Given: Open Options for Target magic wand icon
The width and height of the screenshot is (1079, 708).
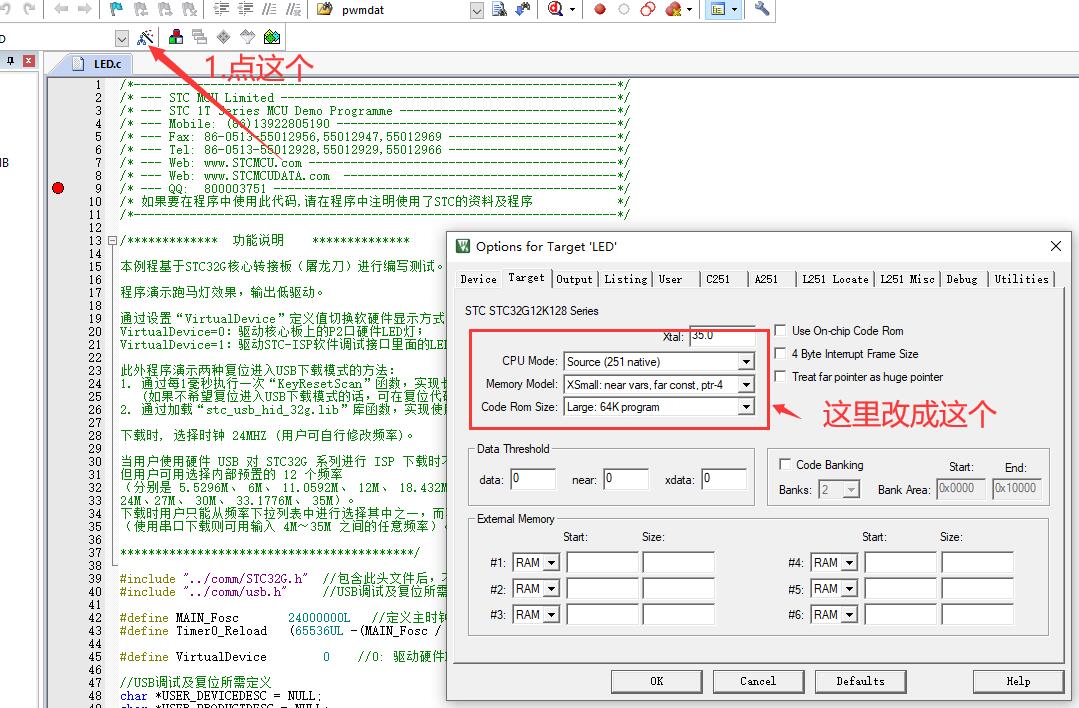Looking at the screenshot, I should click(x=145, y=38).
